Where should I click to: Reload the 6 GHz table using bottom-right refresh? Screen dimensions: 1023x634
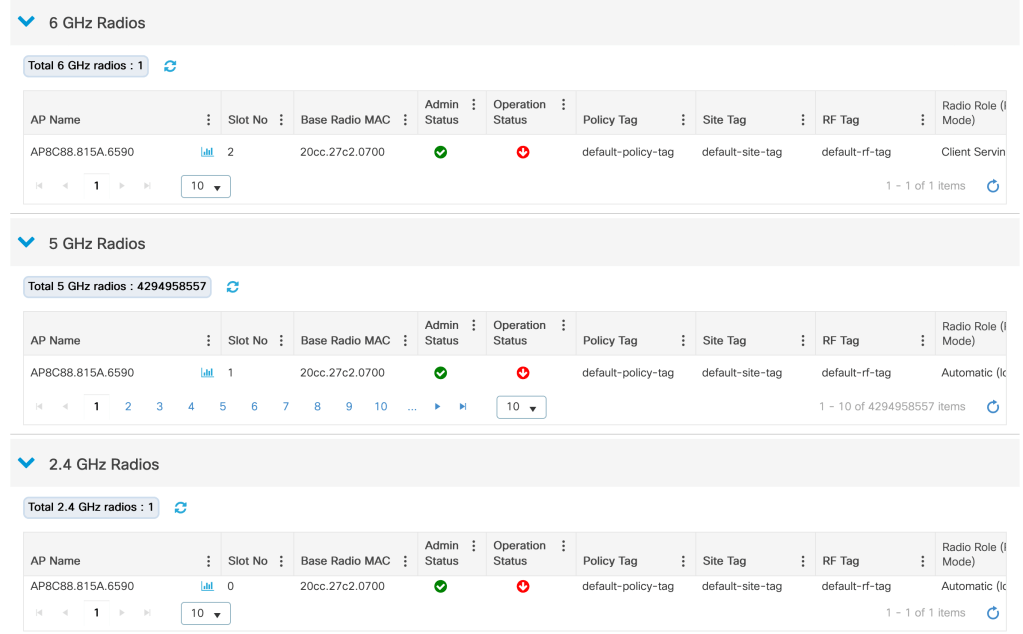coord(993,186)
